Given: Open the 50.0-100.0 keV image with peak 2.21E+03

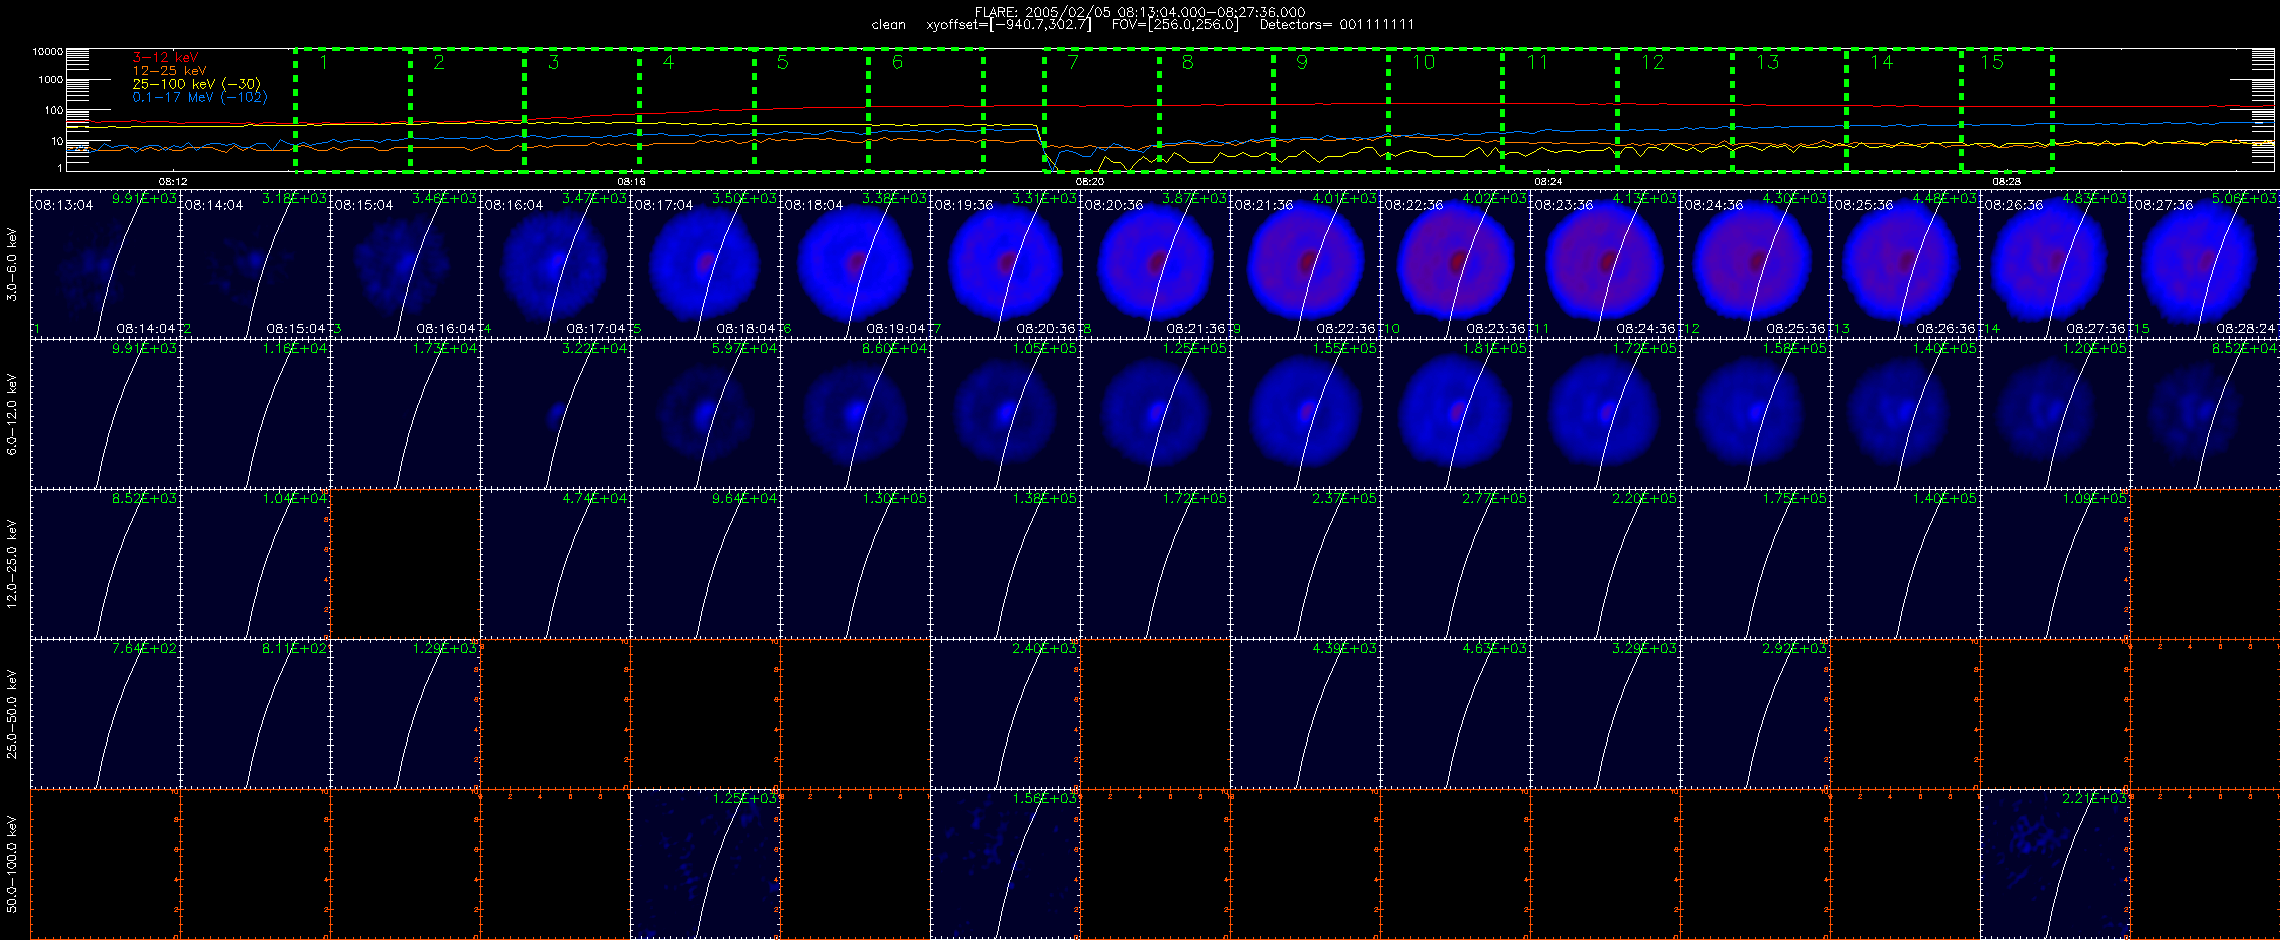Looking at the screenshot, I should [2055, 864].
